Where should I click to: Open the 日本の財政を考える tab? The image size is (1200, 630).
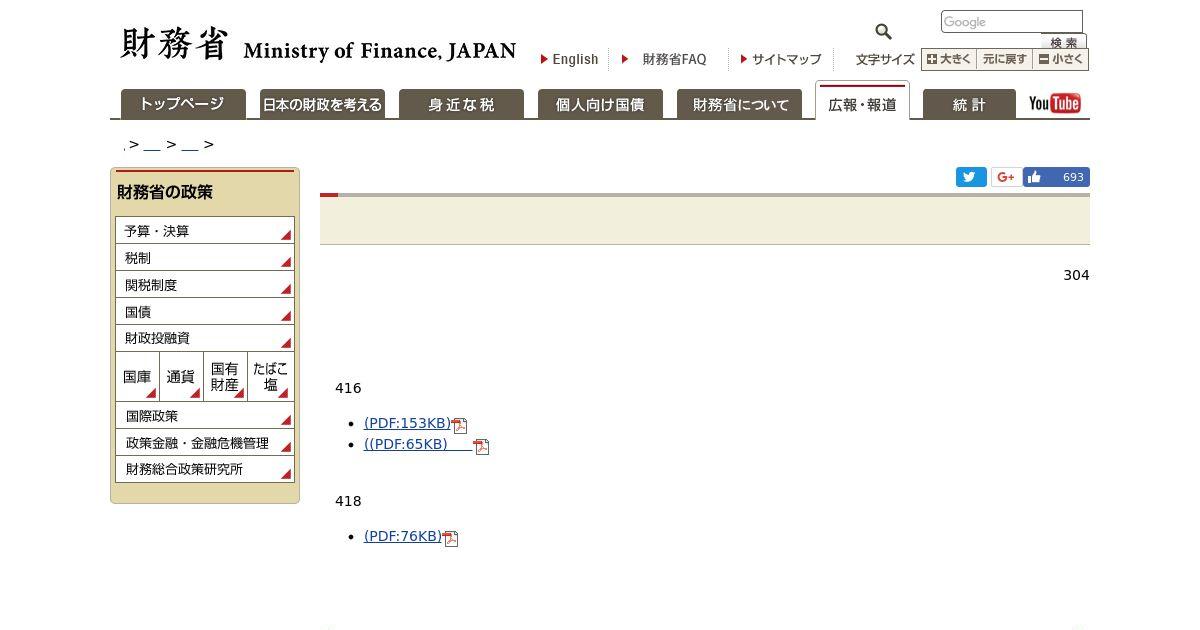coord(322,104)
